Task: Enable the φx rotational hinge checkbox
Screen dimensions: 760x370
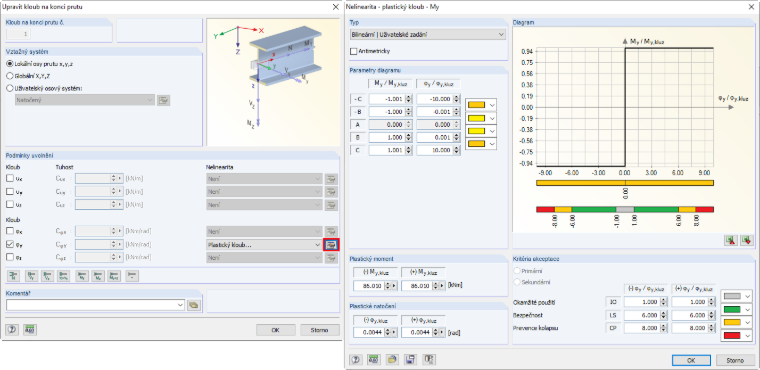Action: 10,231
